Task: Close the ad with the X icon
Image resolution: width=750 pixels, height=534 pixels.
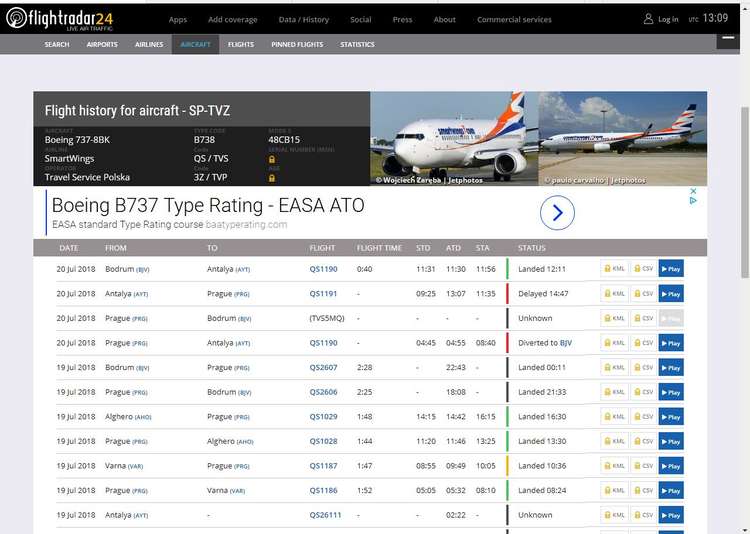Action: [x=693, y=191]
